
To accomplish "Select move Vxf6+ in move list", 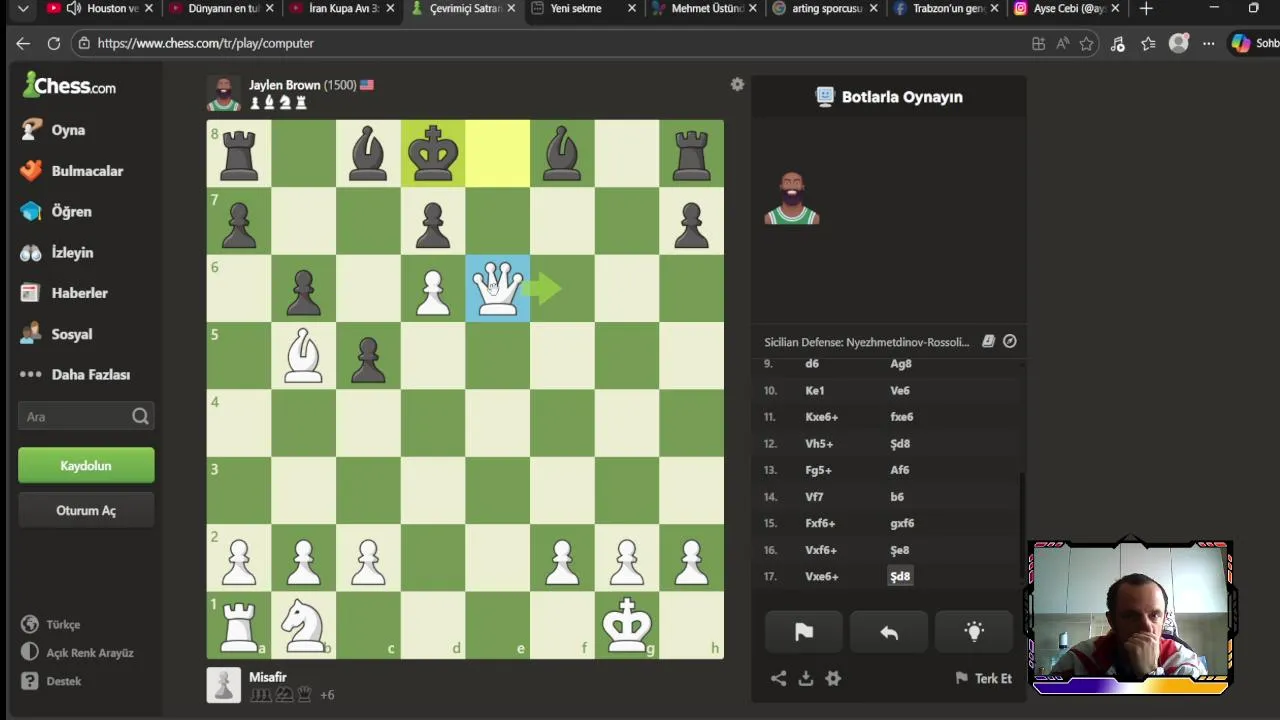I will (821, 550).
